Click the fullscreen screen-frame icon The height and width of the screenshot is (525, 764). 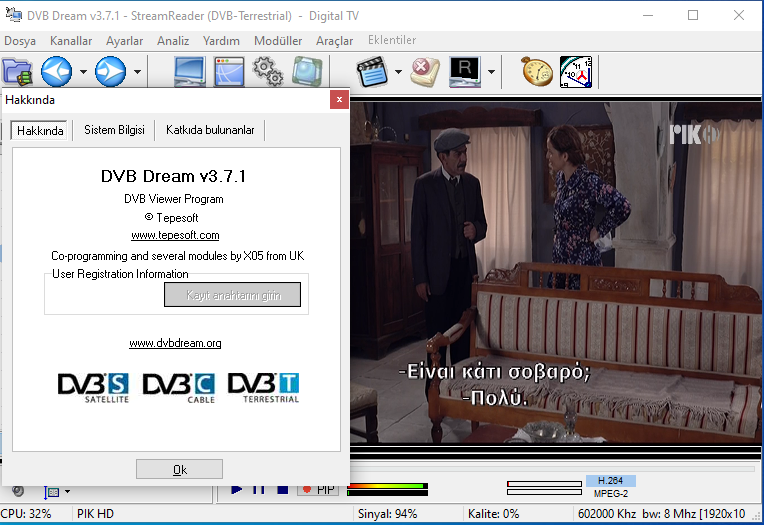click(307, 72)
